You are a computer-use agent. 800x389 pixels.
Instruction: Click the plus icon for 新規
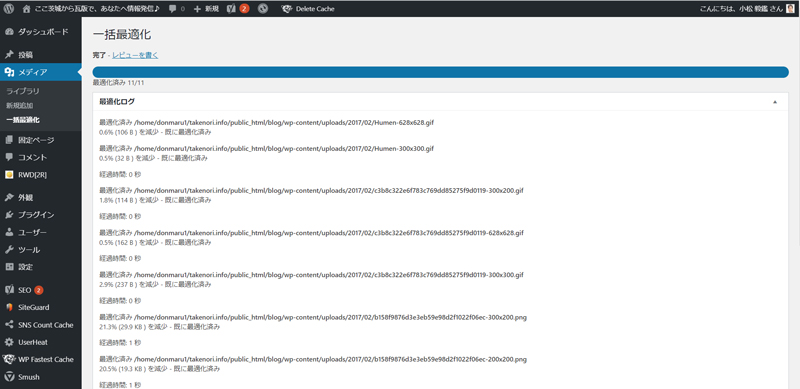click(197, 9)
